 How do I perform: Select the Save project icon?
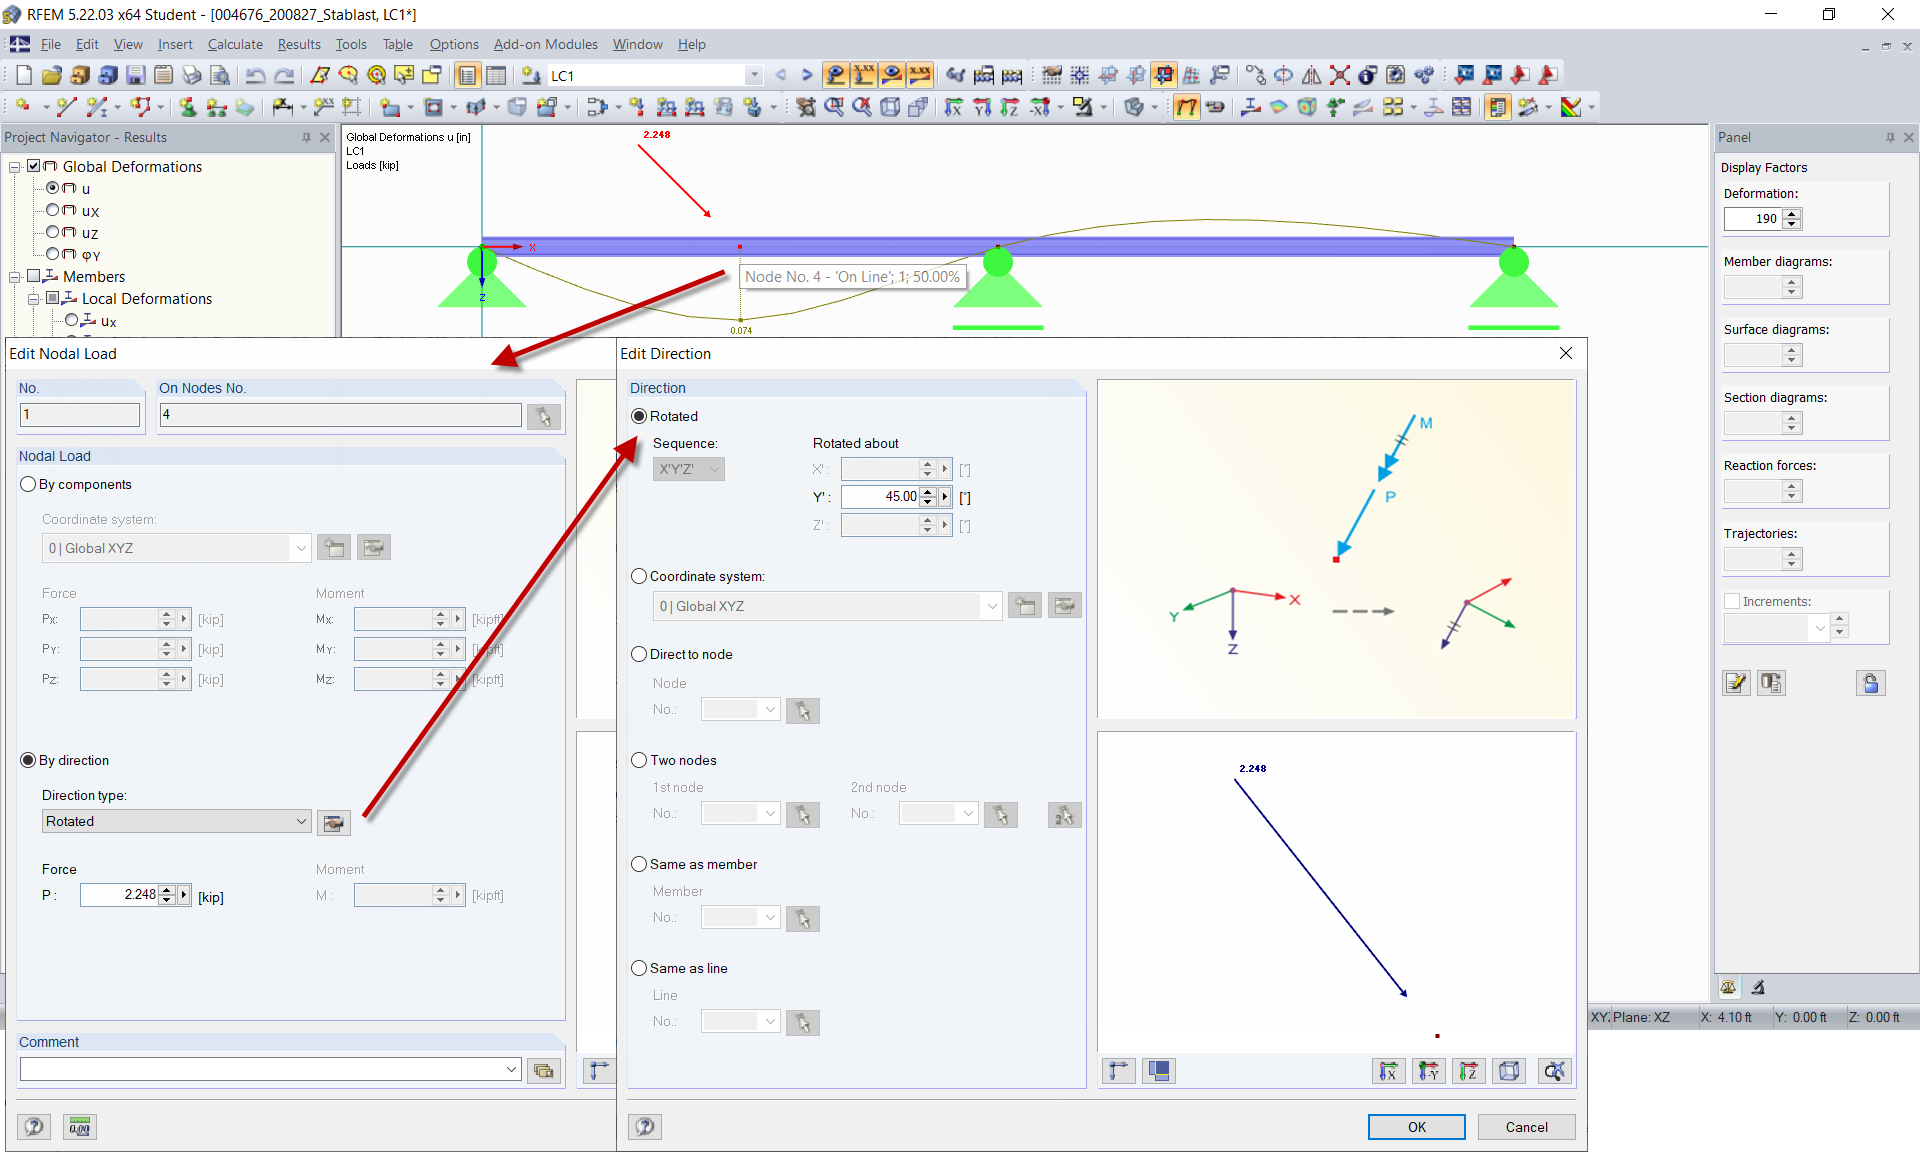[x=135, y=75]
